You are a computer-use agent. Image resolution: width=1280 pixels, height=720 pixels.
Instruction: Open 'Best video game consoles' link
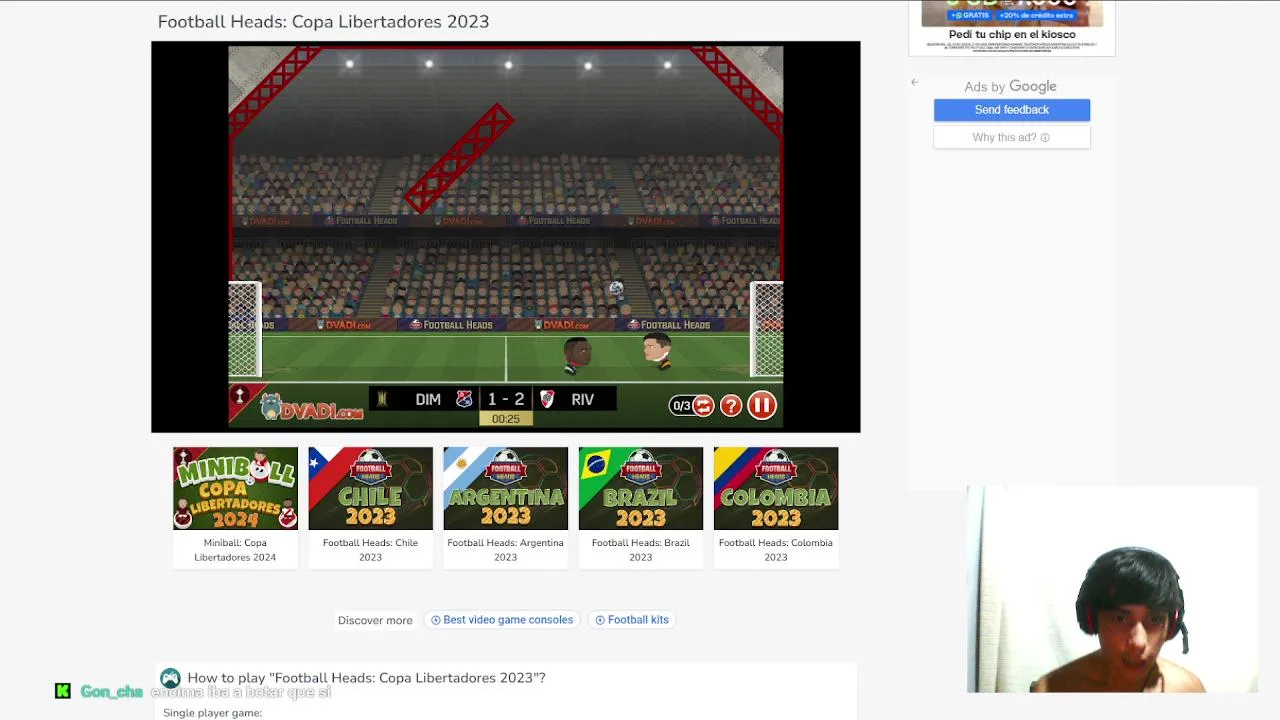(x=502, y=620)
